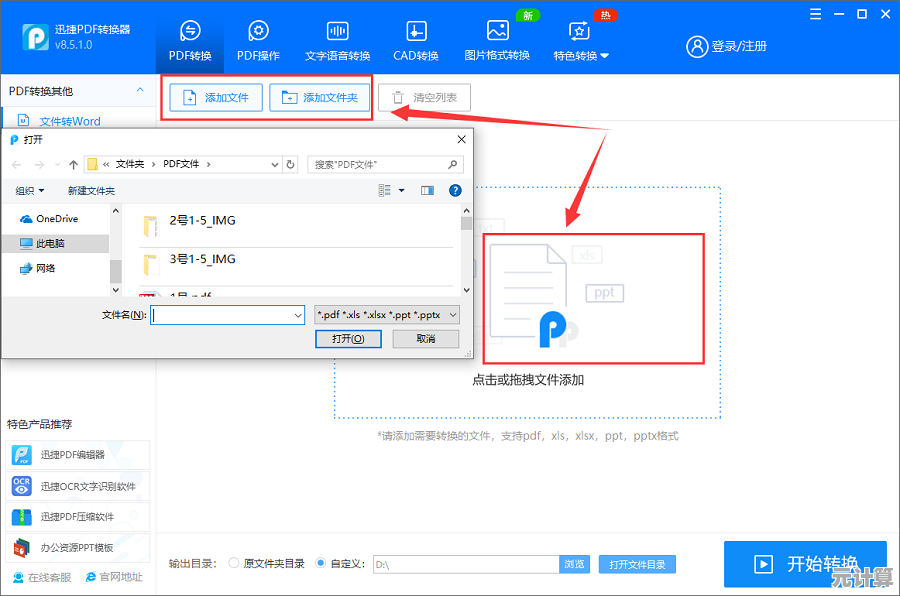The width and height of the screenshot is (900, 596).
Task: Click the 开始转换 button
Action: 805,563
